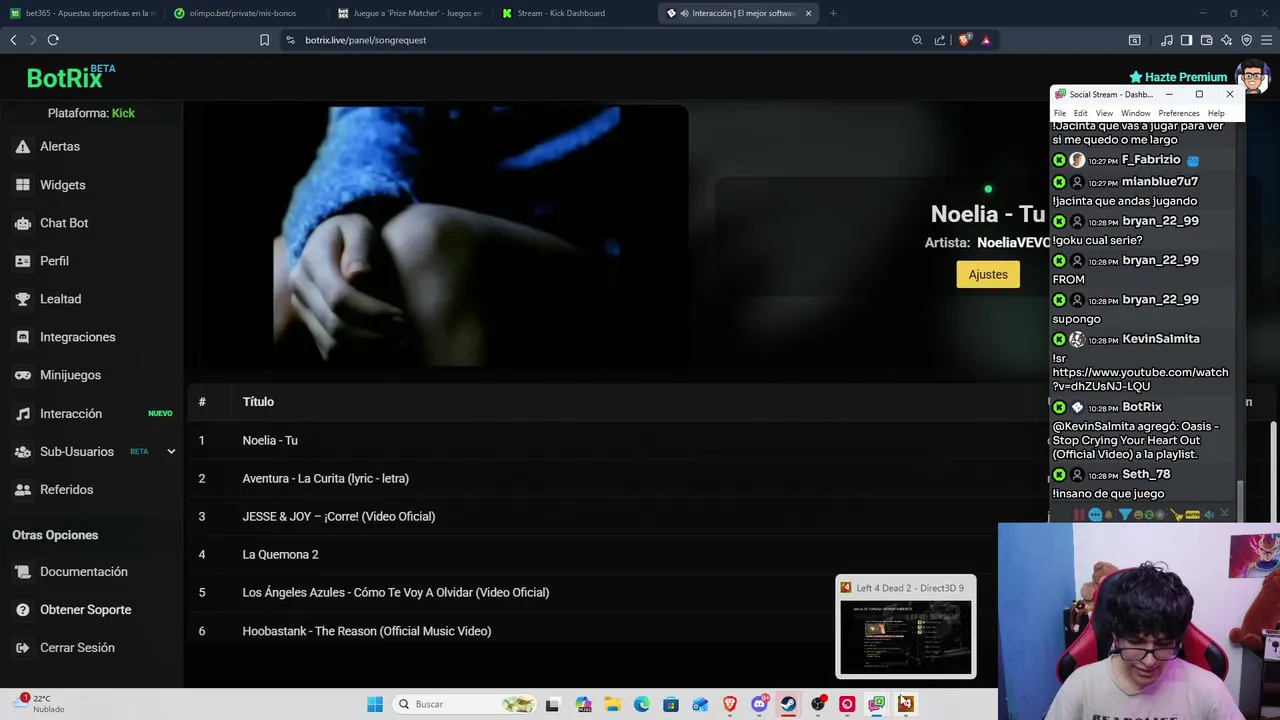Switch to the Prize Matcher tab
The height and width of the screenshot is (720, 1280).
[408, 13]
